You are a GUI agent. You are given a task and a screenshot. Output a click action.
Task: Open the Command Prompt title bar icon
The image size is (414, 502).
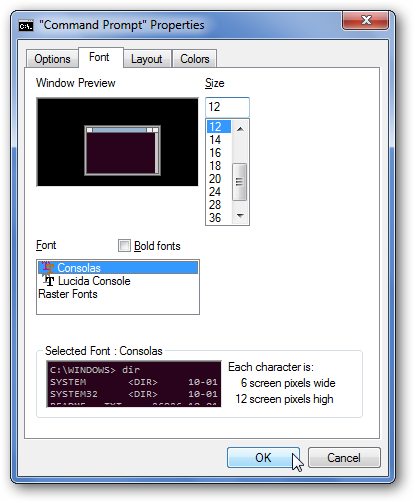tap(26, 26)
